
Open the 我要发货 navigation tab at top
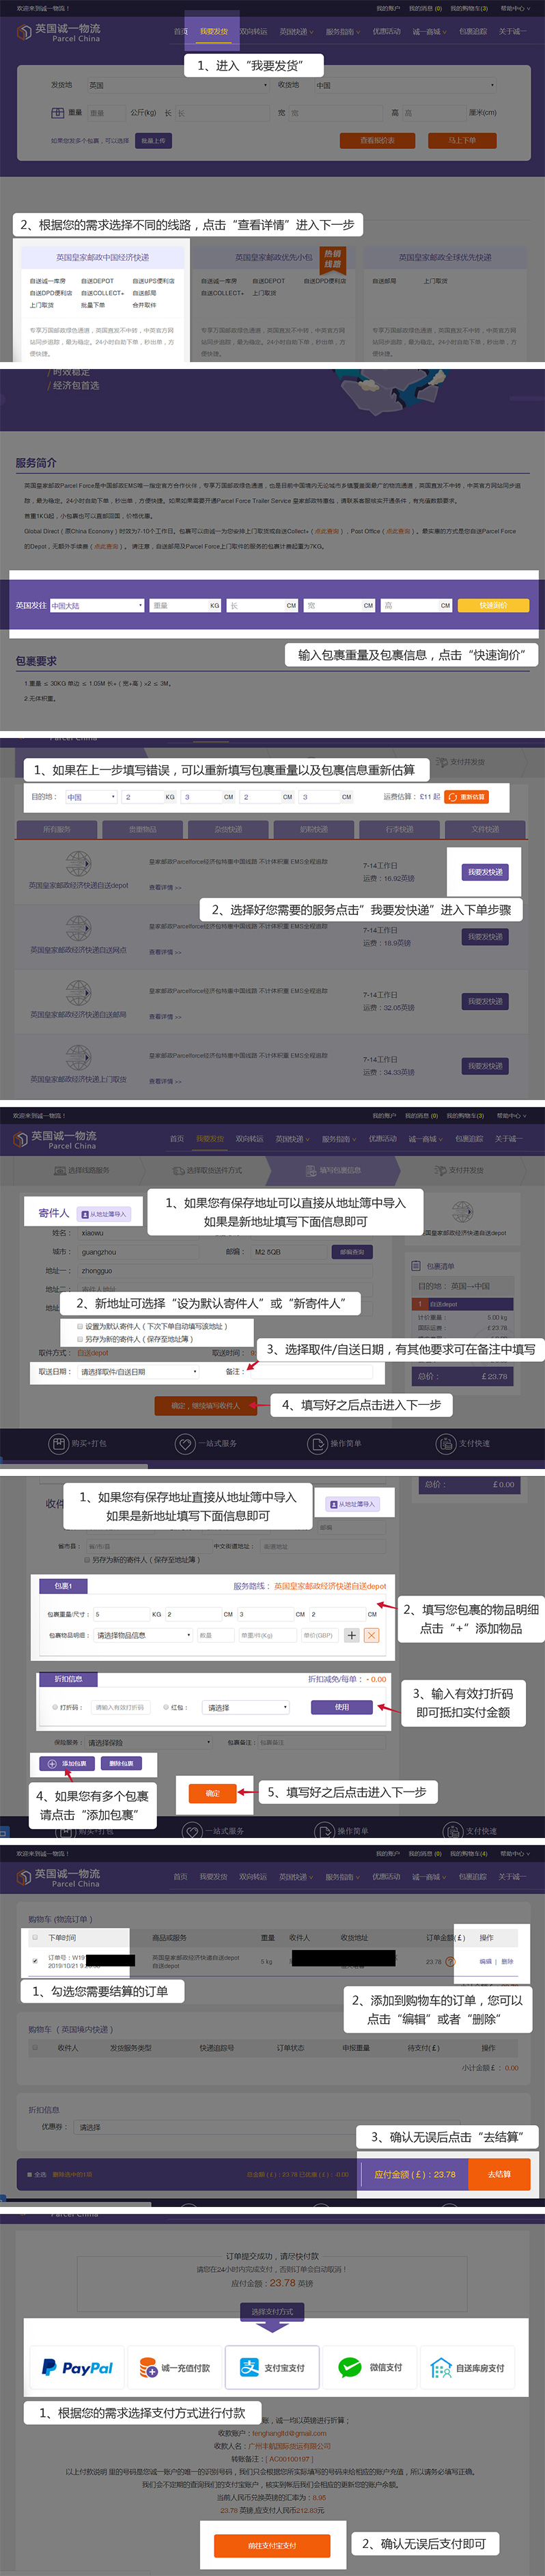click(x=213, y=31)
